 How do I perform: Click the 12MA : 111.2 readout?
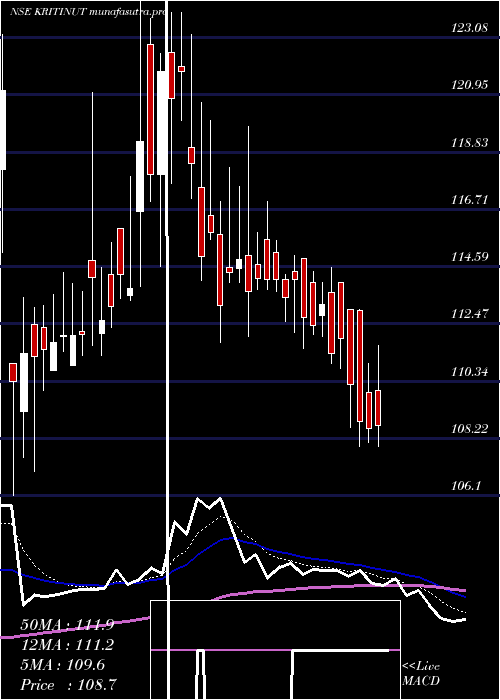coord(67,645)
